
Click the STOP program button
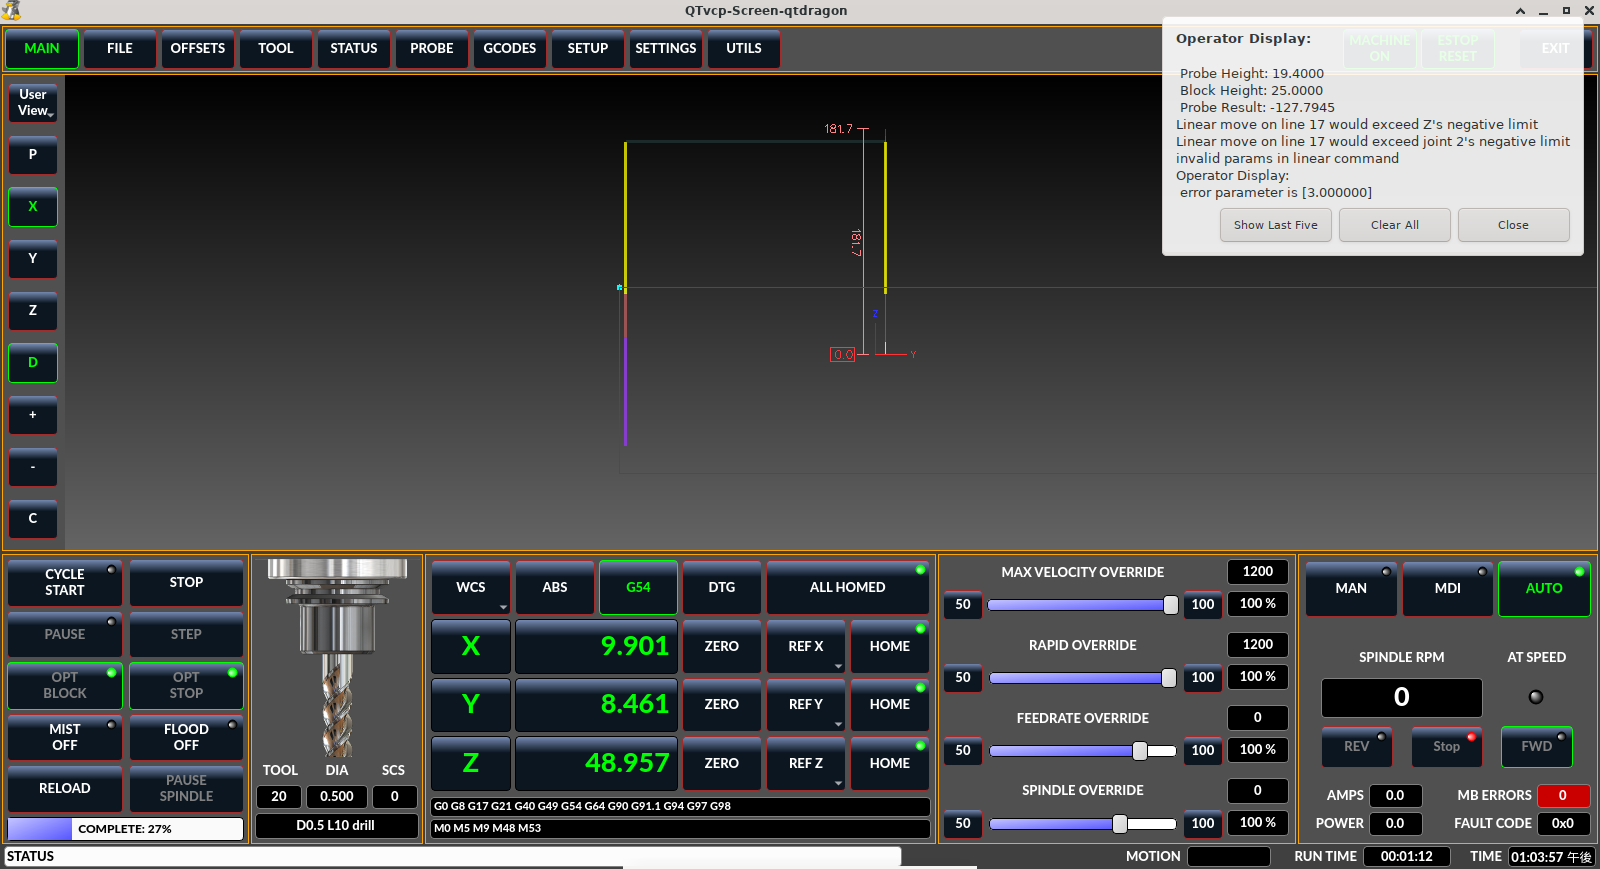point(186,583)
